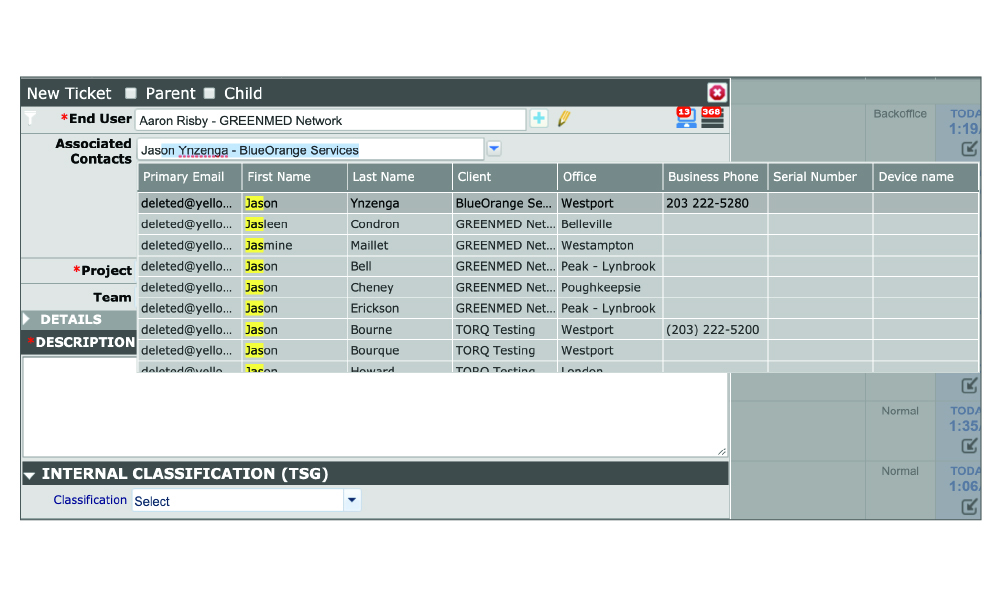
Task: Click the red close icon on New Ticket
Action: [716, 93]
